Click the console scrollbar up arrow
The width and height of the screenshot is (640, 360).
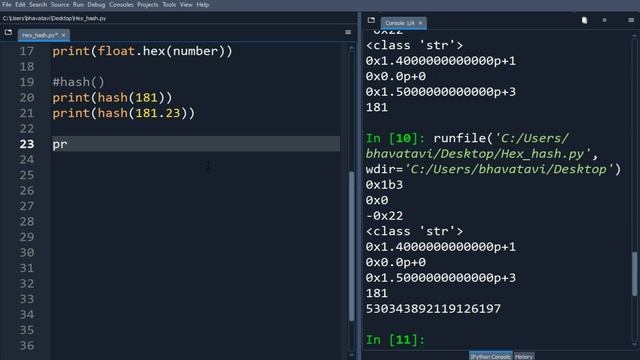pyautogui.click(x=634, y=36)
